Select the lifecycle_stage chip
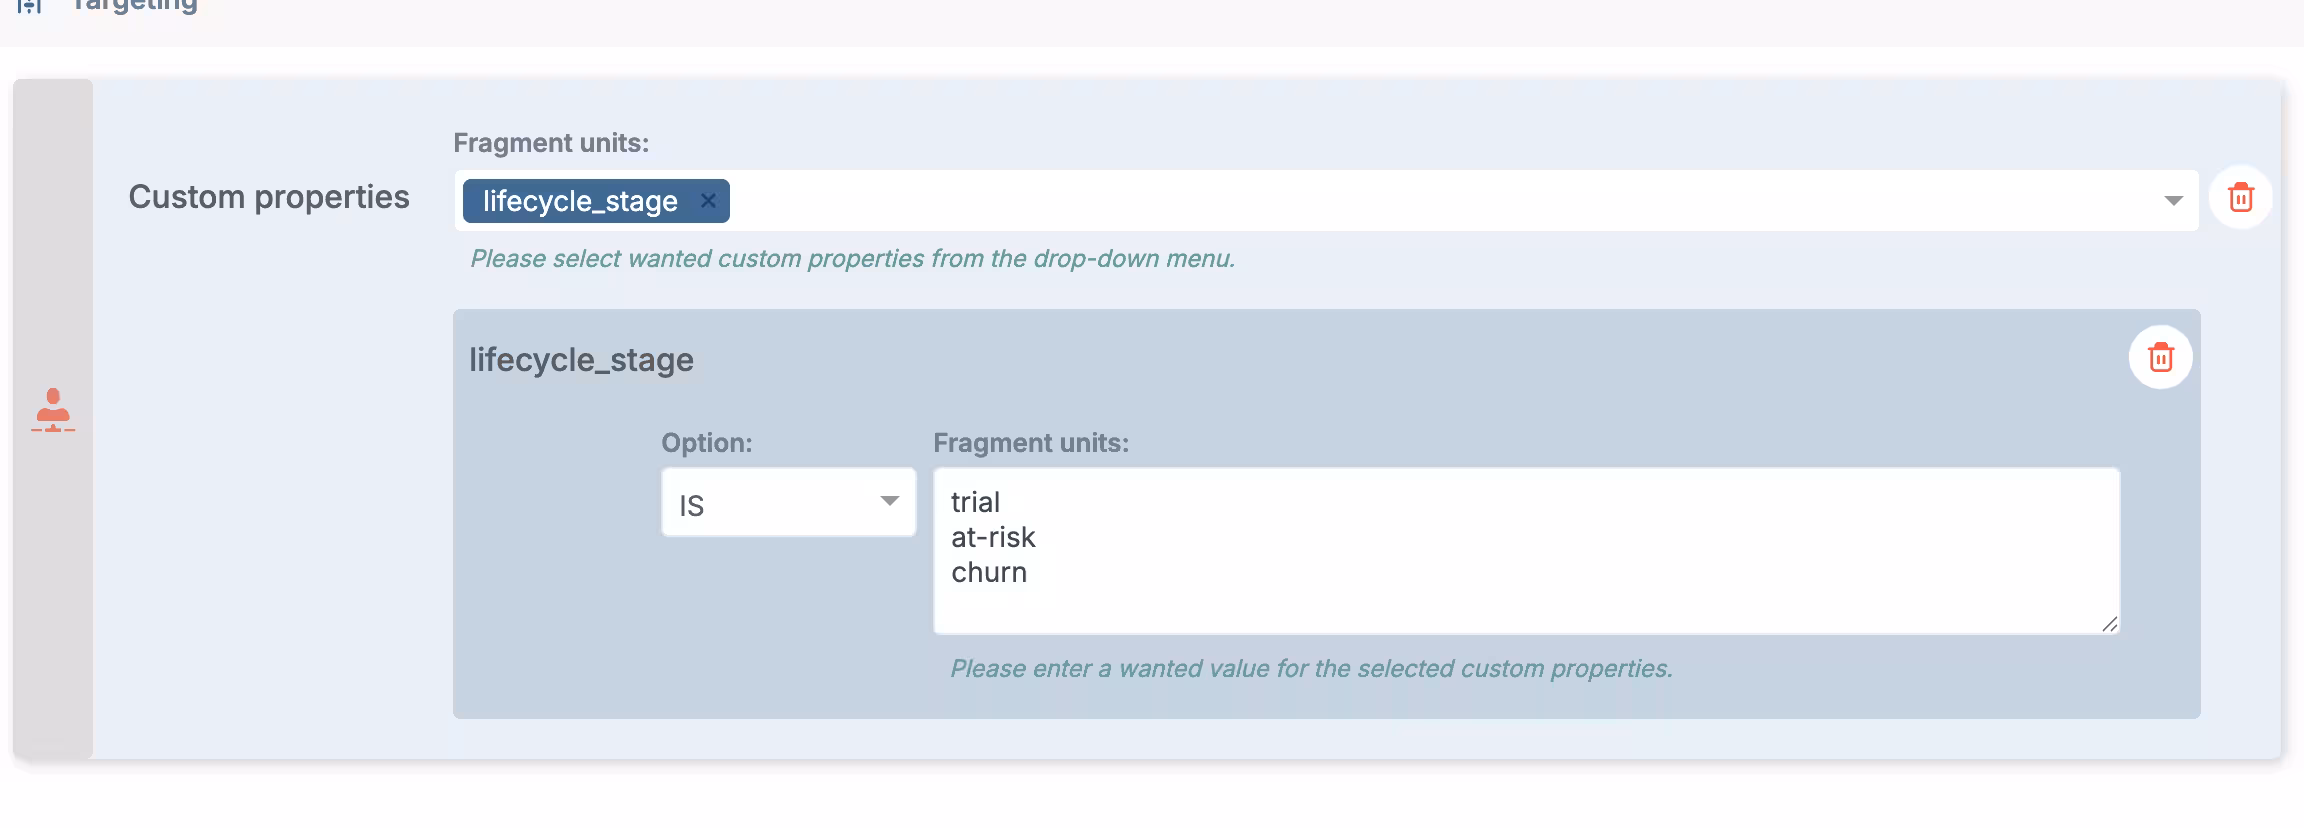This screenshot has width=2304, height=828. (x=580, y=201)
